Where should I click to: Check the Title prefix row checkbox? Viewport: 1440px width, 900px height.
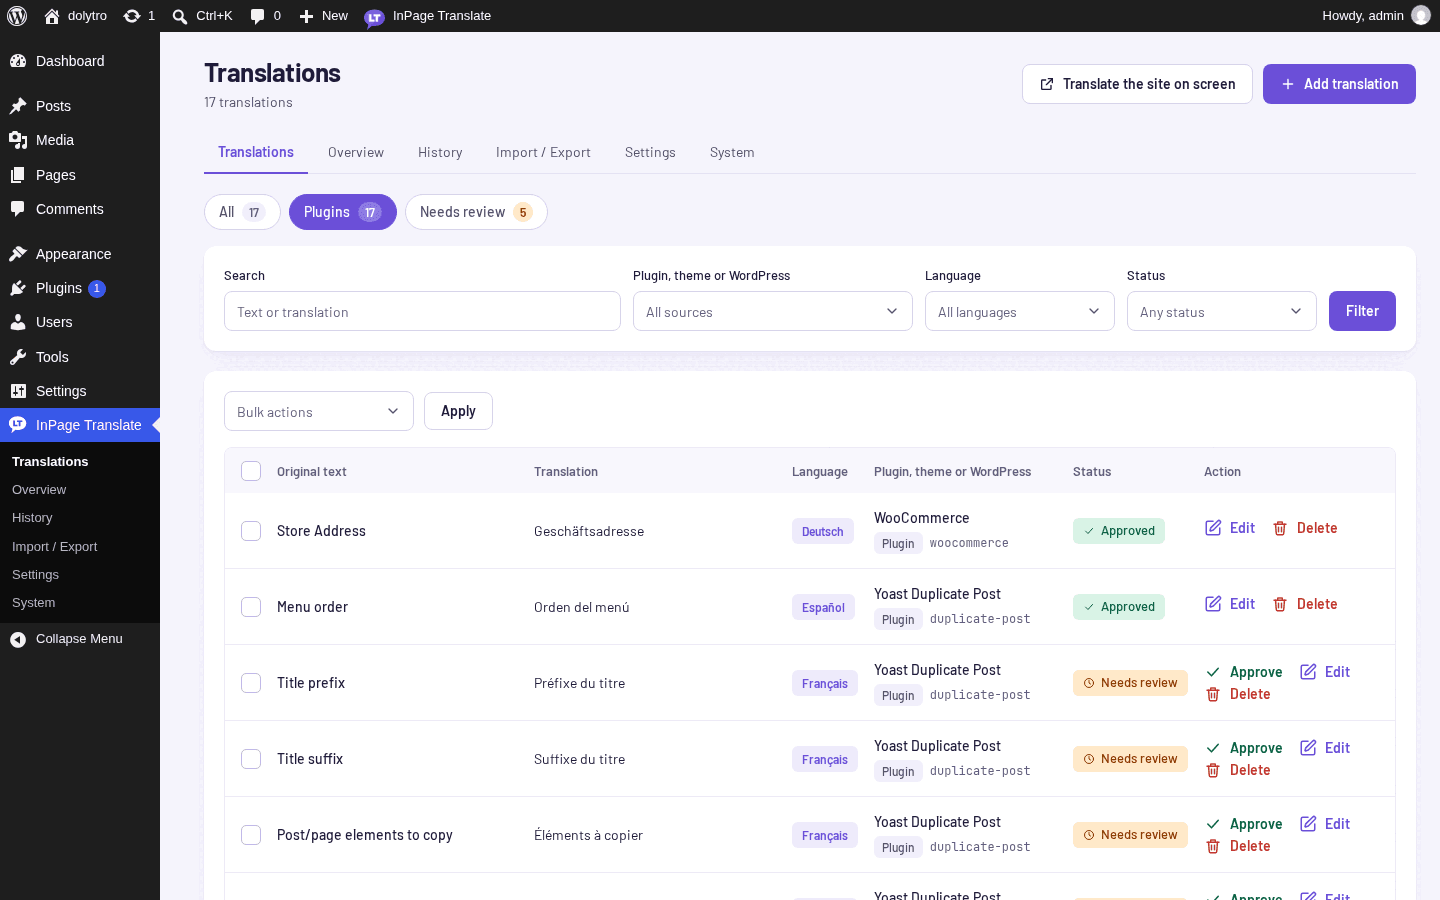pyautogui.click(x=251, y=683)
